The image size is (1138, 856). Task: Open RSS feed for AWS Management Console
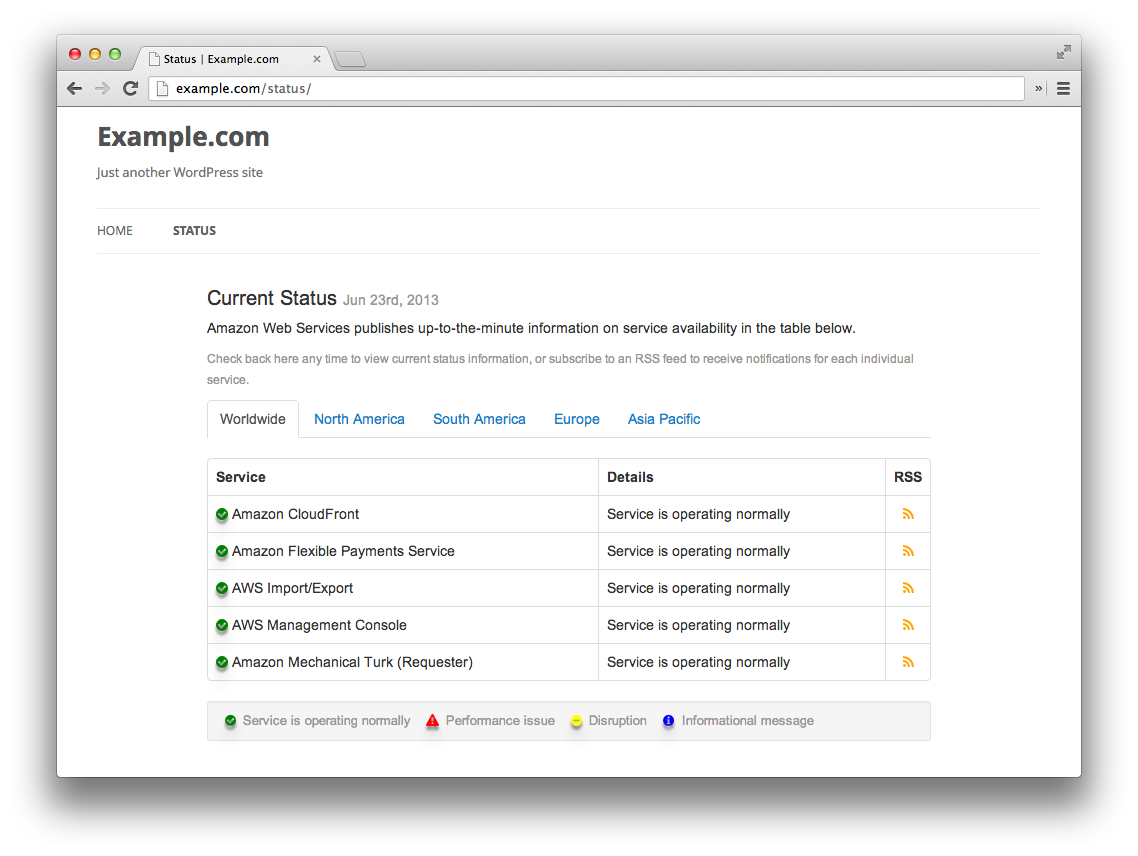tap(907, 625)
